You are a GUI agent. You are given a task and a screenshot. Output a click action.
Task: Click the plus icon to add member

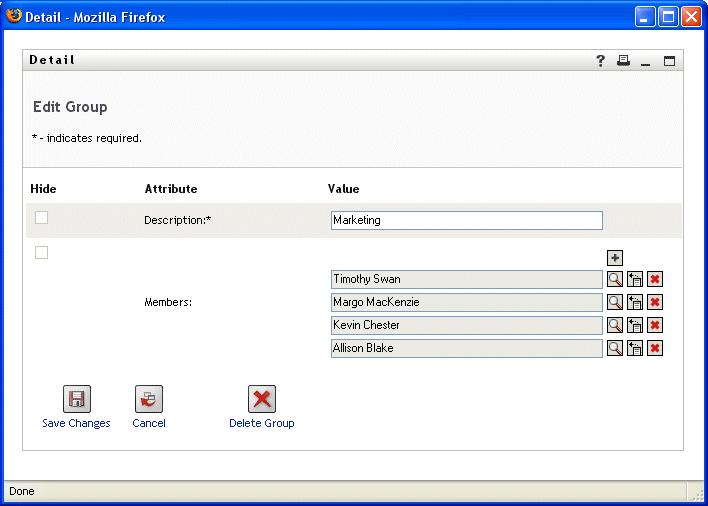click(615, 258)
